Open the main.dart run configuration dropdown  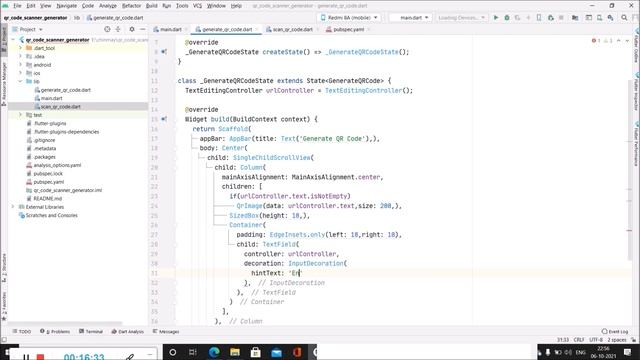(411, 18)
